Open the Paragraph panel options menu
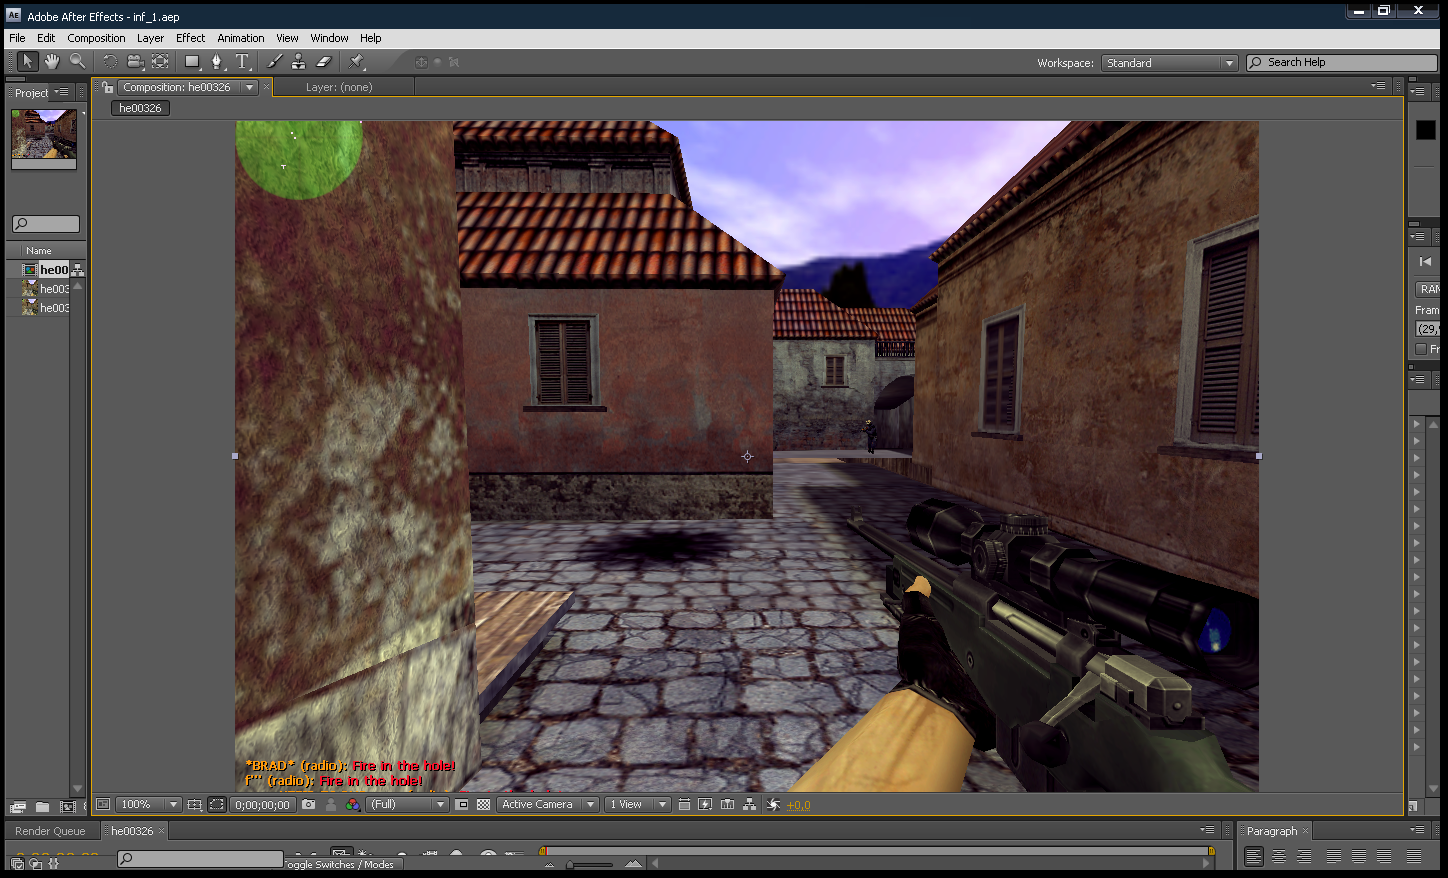Screen dimensions: 1448x878 pyautogui.click(x=1417, y=830)
